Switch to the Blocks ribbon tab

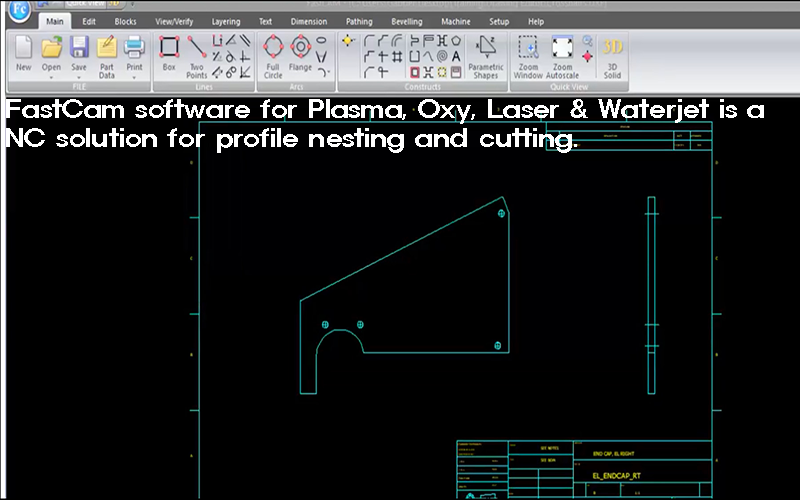coord(125,21)
